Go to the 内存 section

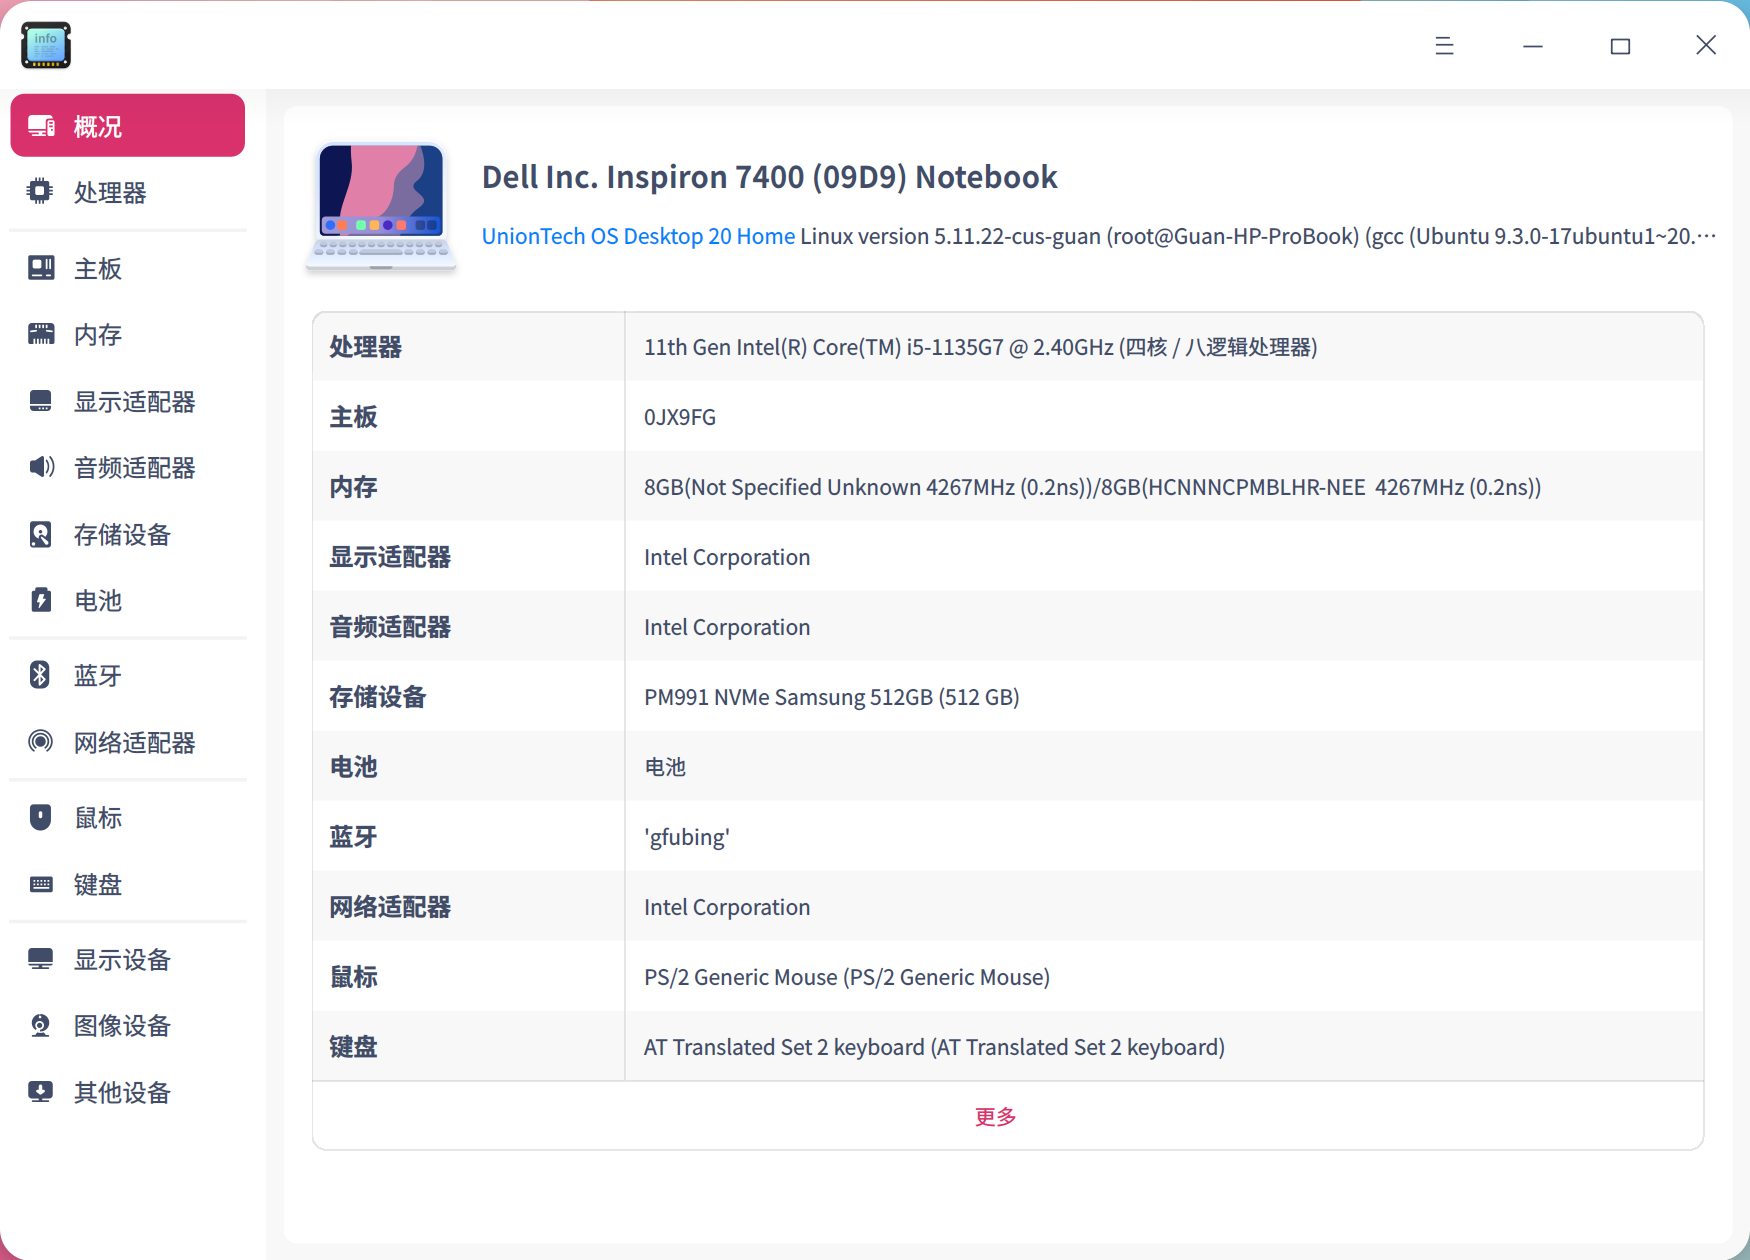(128, 334)
